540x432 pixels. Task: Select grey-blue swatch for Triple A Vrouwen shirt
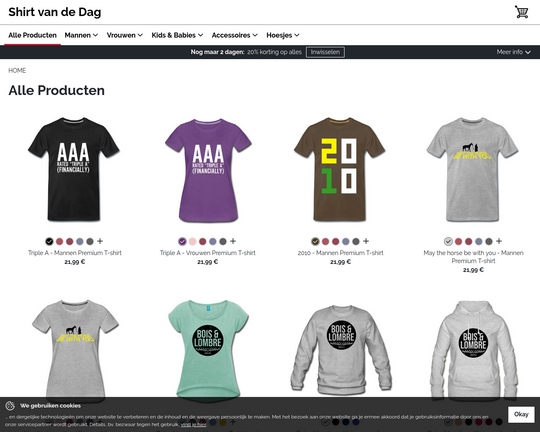(x=213, y=241)
